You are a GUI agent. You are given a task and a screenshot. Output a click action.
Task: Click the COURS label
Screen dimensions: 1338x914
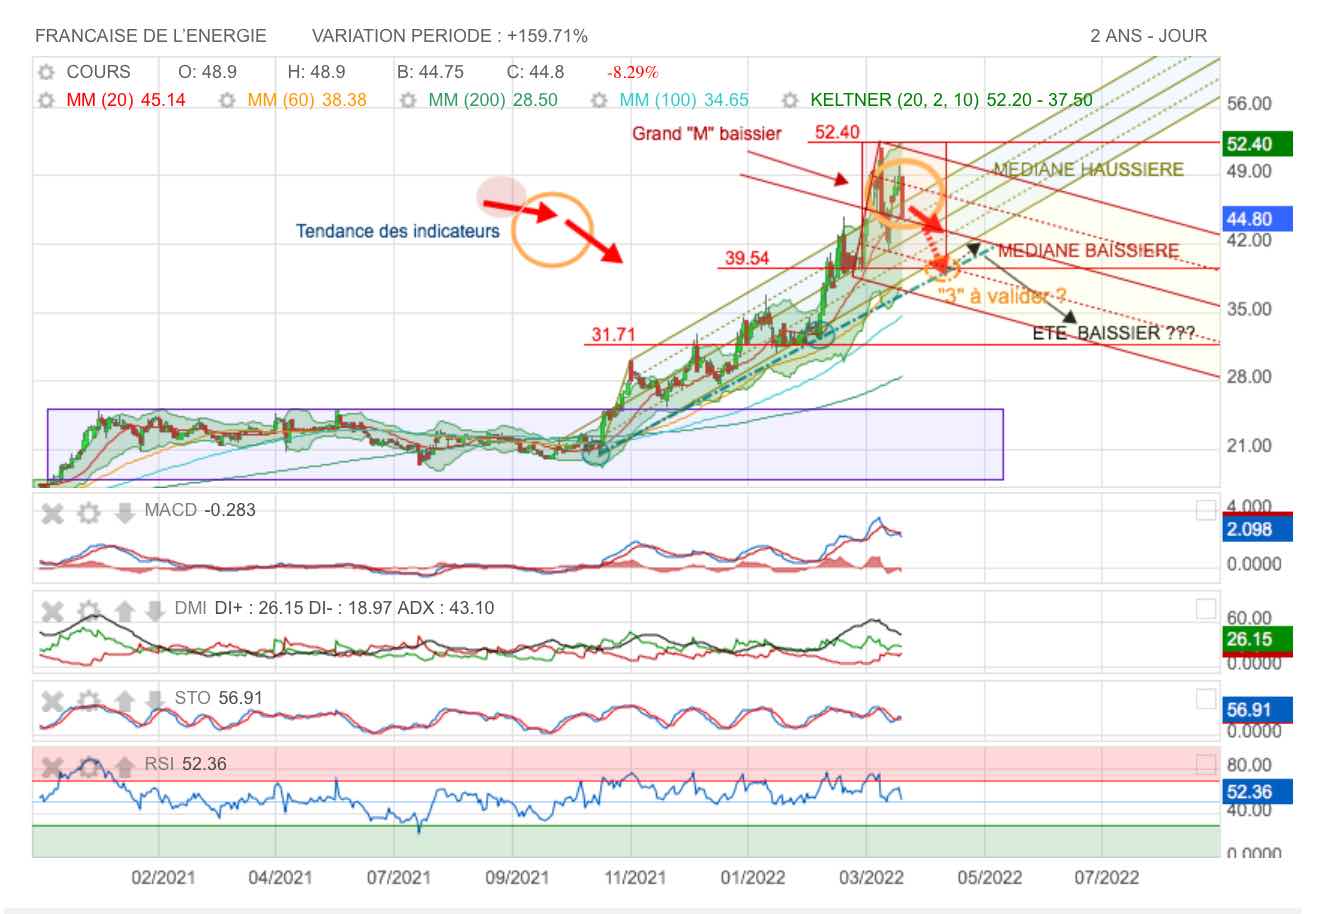coord(98,72)
